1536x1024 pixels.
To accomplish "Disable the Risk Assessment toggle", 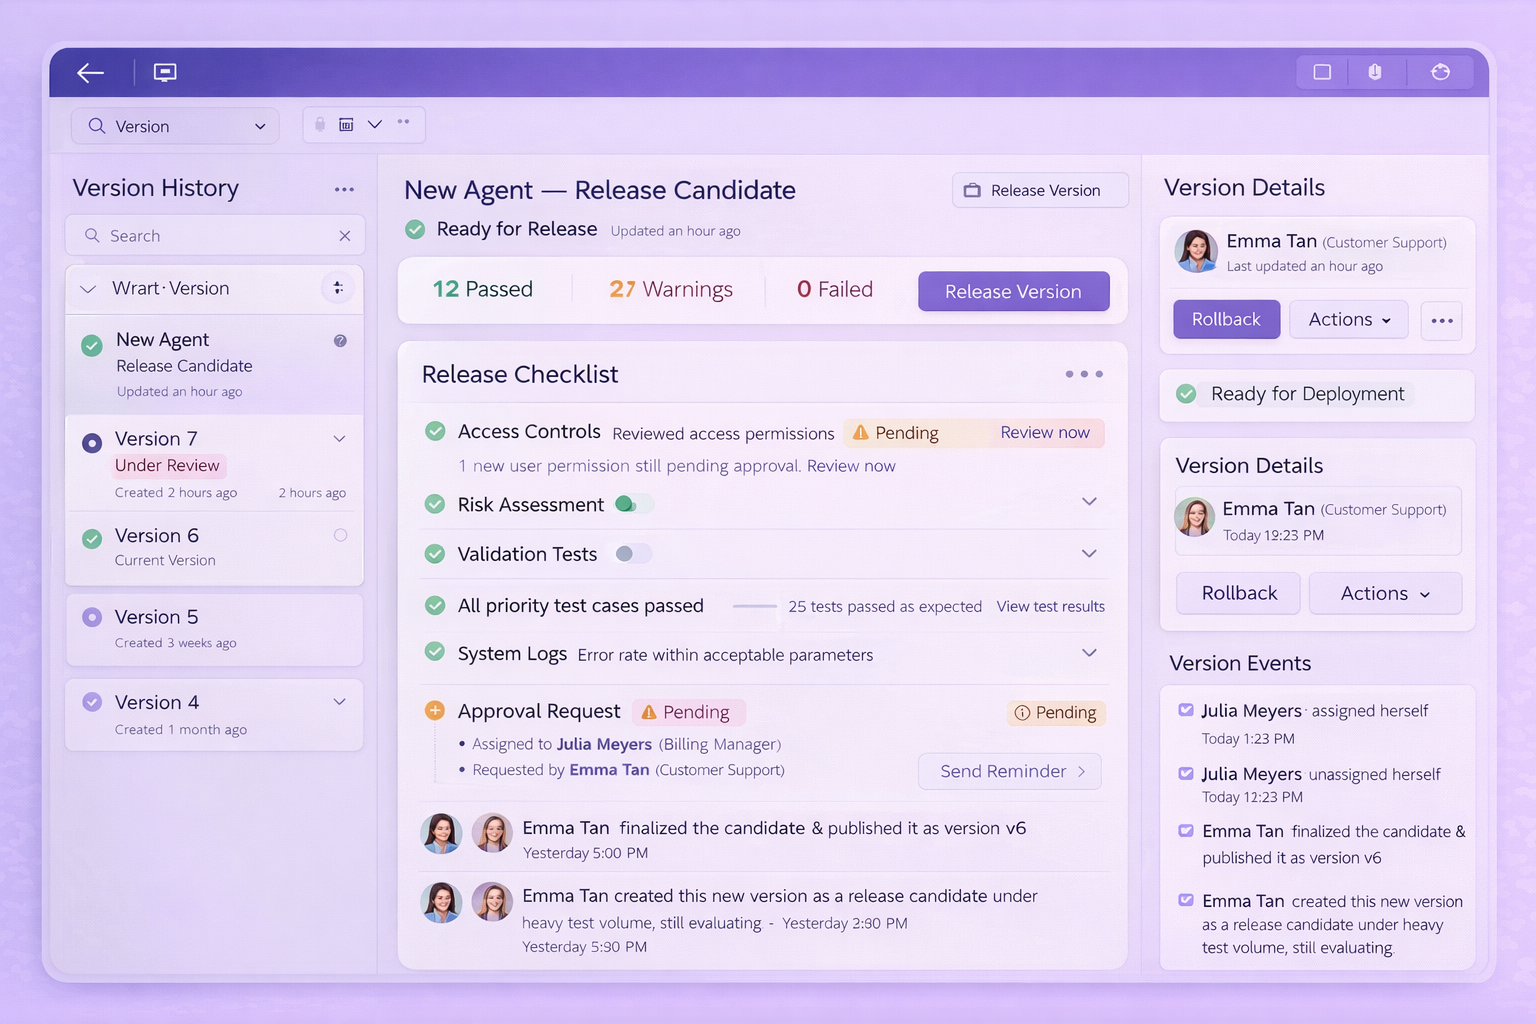I will [x=633, y=504].
